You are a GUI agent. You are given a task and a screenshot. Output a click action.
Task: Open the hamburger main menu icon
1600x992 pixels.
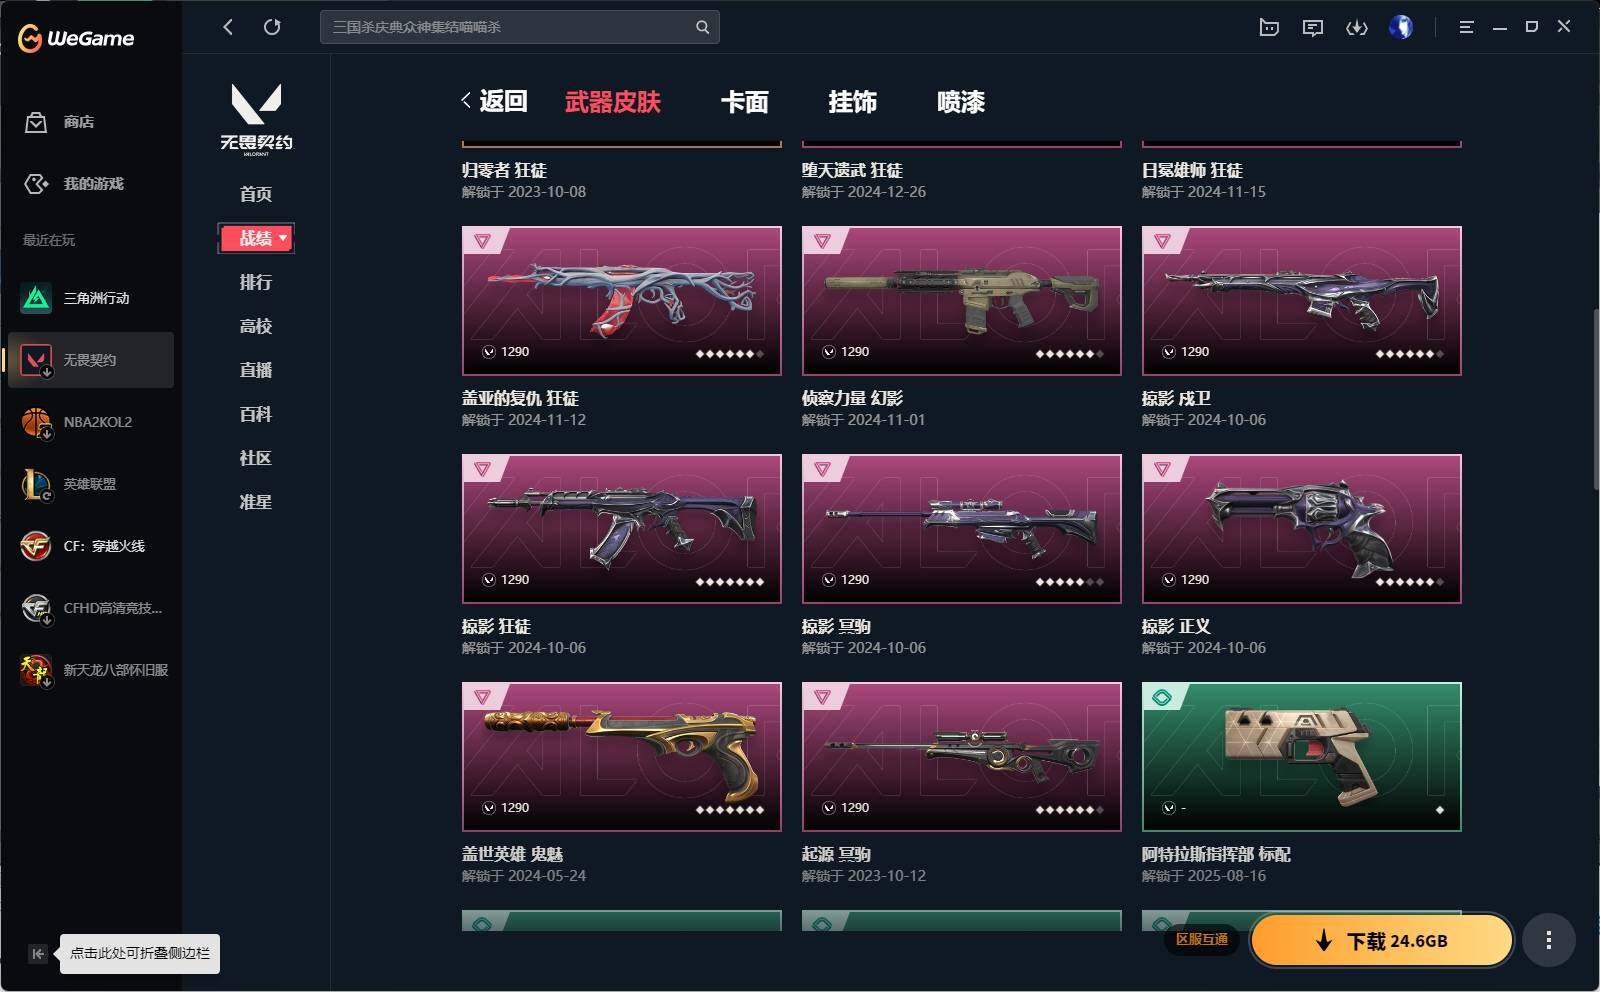coord(1466,28)
